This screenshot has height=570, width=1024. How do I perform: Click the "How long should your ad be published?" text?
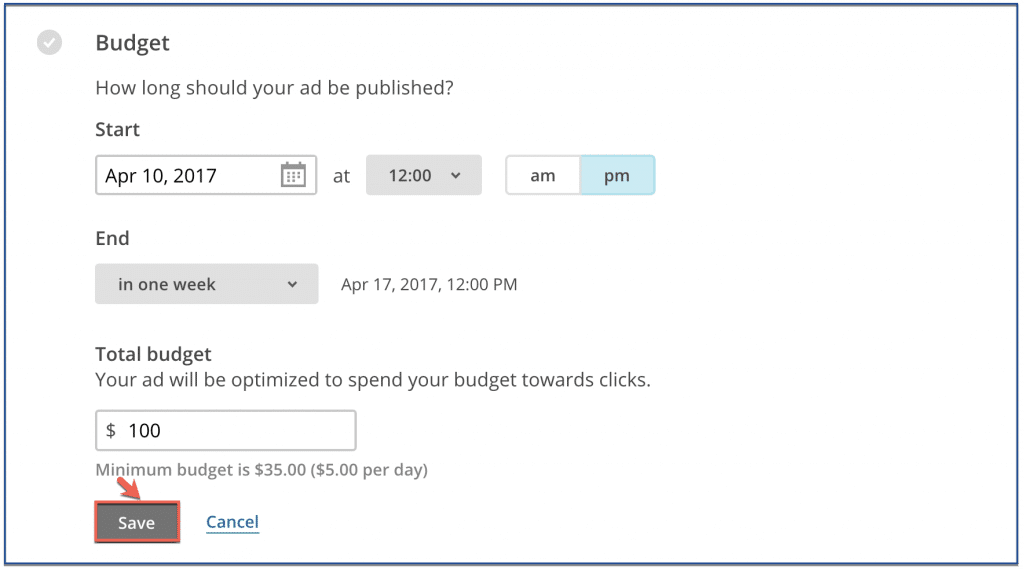(x=274, y=87)
